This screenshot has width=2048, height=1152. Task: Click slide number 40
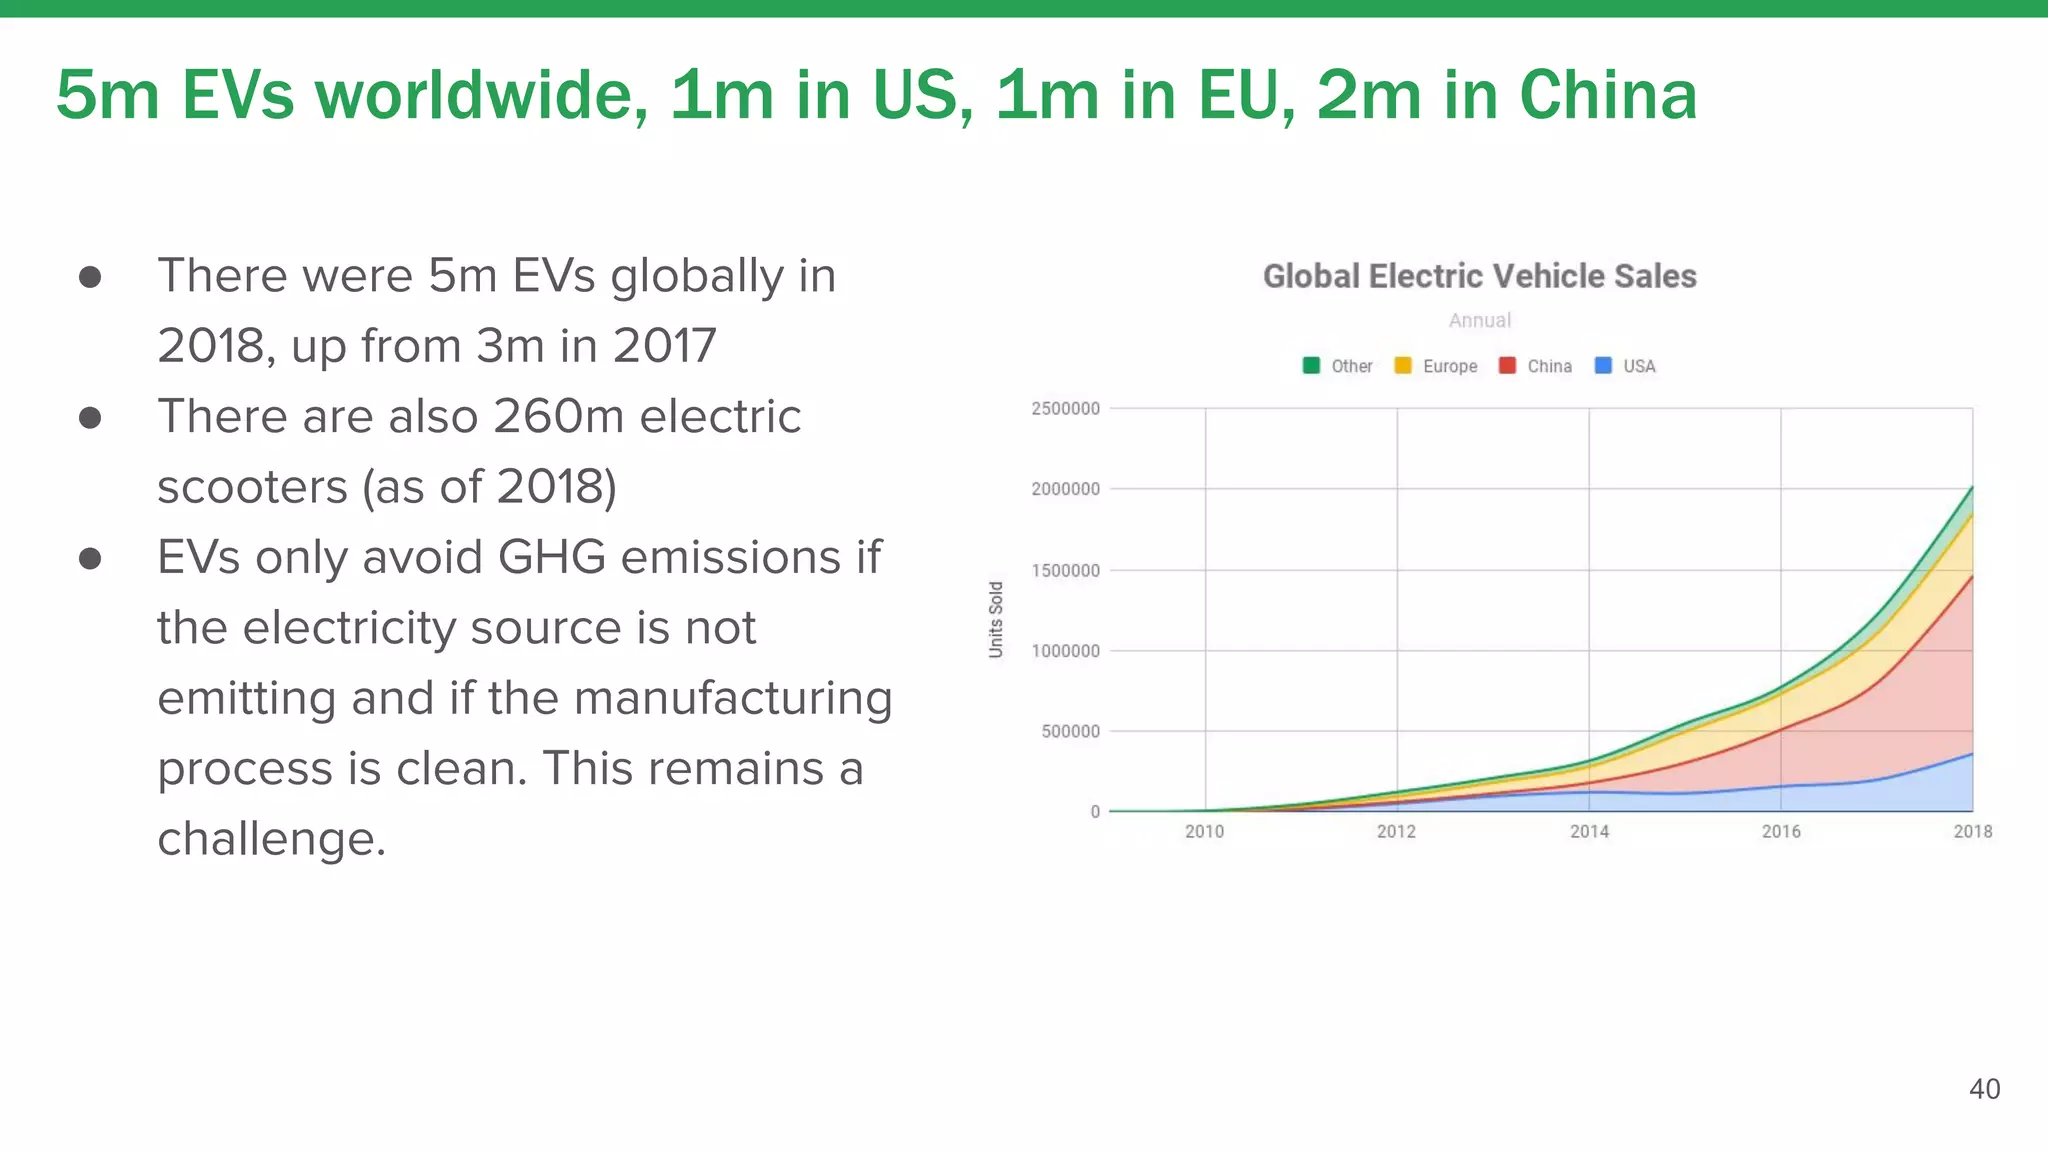[1984, 1089]
